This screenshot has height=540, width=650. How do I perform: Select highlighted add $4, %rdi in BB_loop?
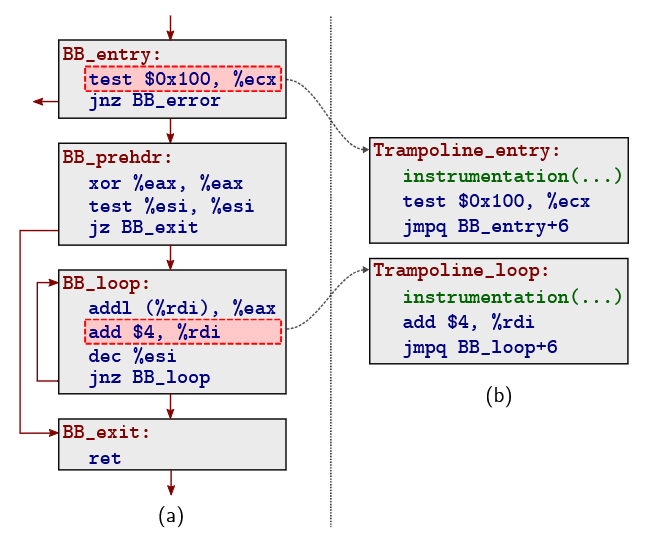coord(183,332)
